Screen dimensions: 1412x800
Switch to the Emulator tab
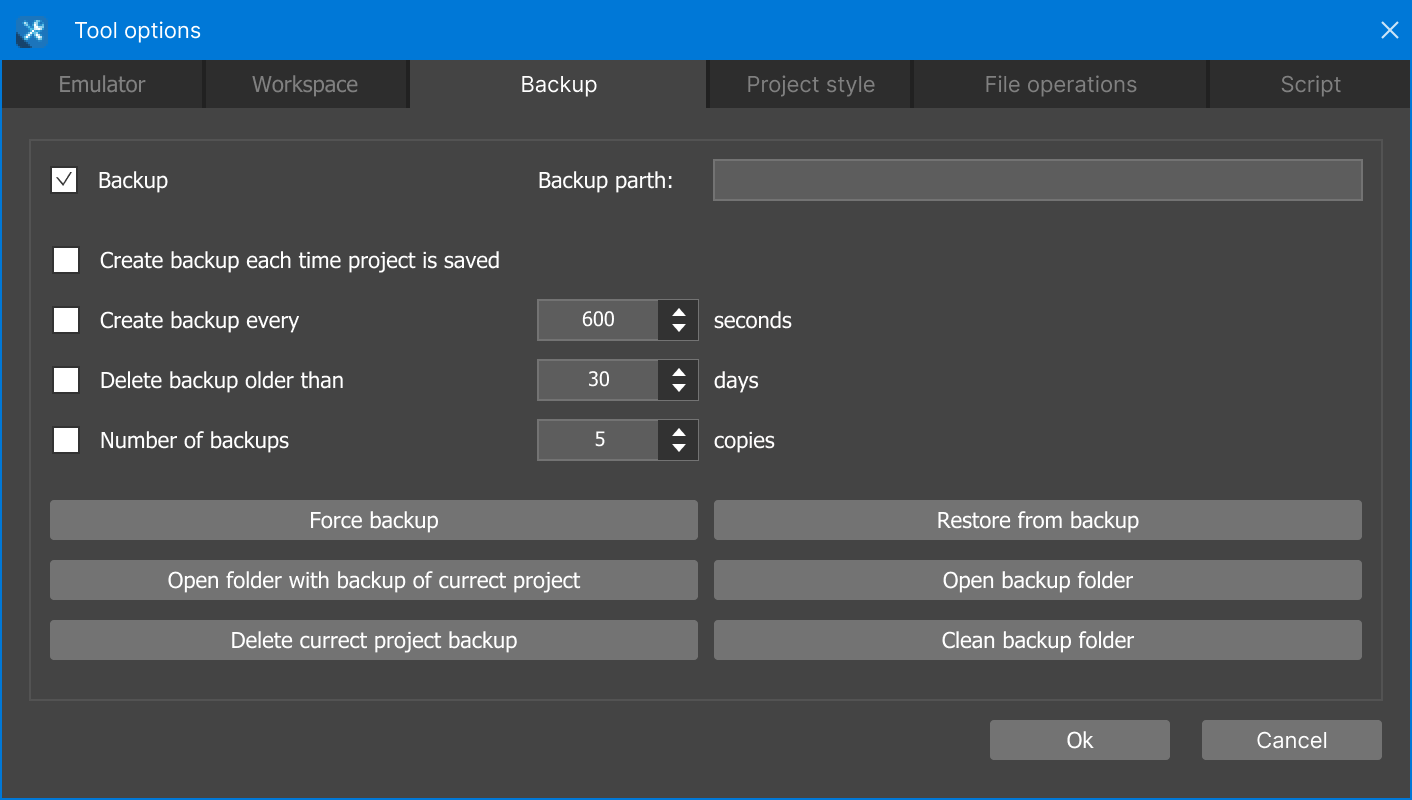coord(102,85)
